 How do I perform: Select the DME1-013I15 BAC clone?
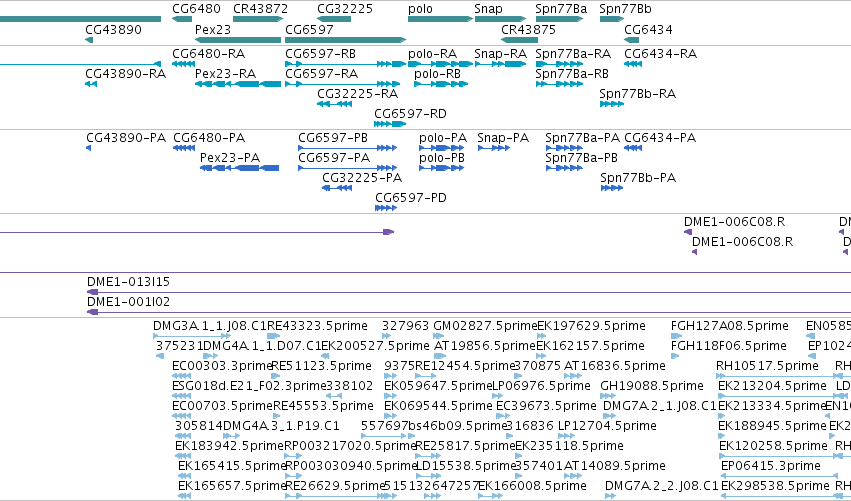click(x=469, y=293)
